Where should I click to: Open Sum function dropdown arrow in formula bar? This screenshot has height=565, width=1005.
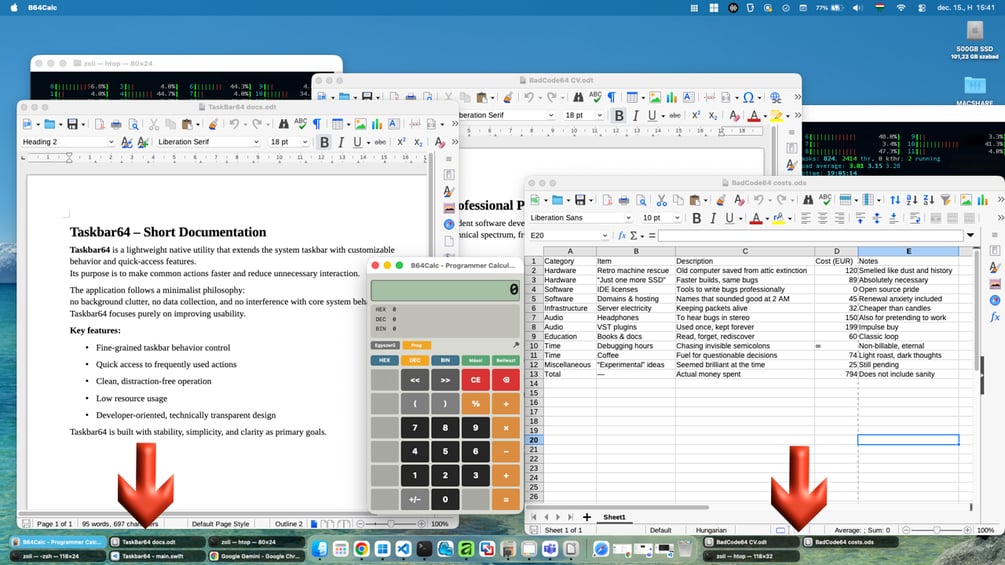[x=642, y=236]
